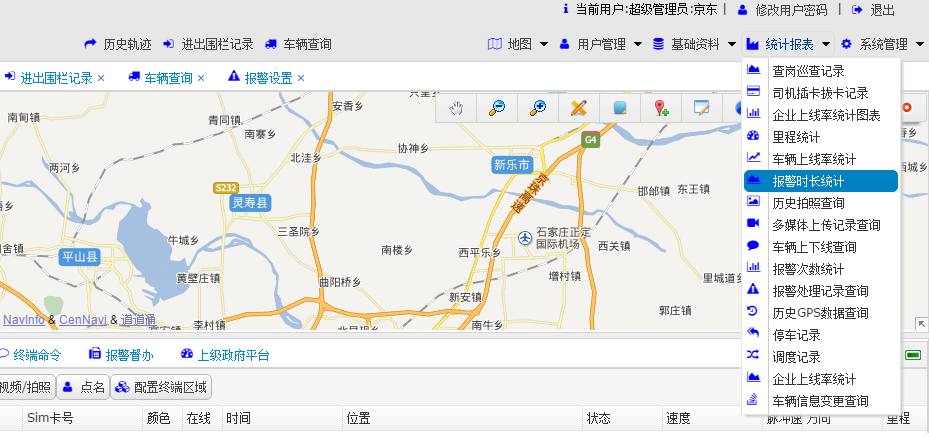The height and width of the screenshot is (439, 929).
Task: Click the 视频/拍照 button
Action: coord(27,388)
